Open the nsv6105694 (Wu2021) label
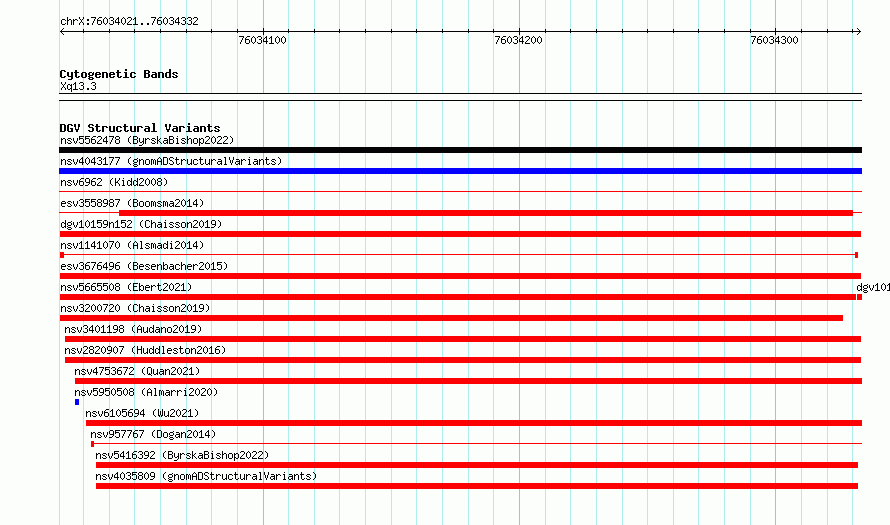Image resolution: width=890 pixels, height=525 pixels. [142, 413]
